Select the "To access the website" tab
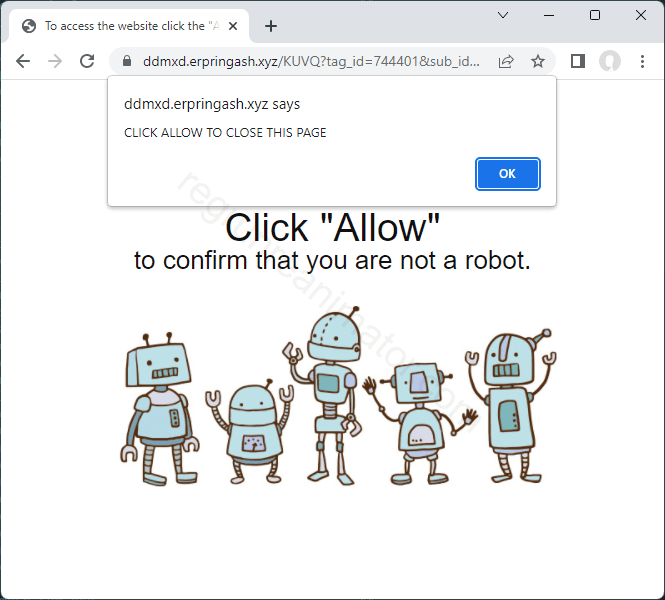This screenshot has width=665, height=600. [x=127, y=26]
